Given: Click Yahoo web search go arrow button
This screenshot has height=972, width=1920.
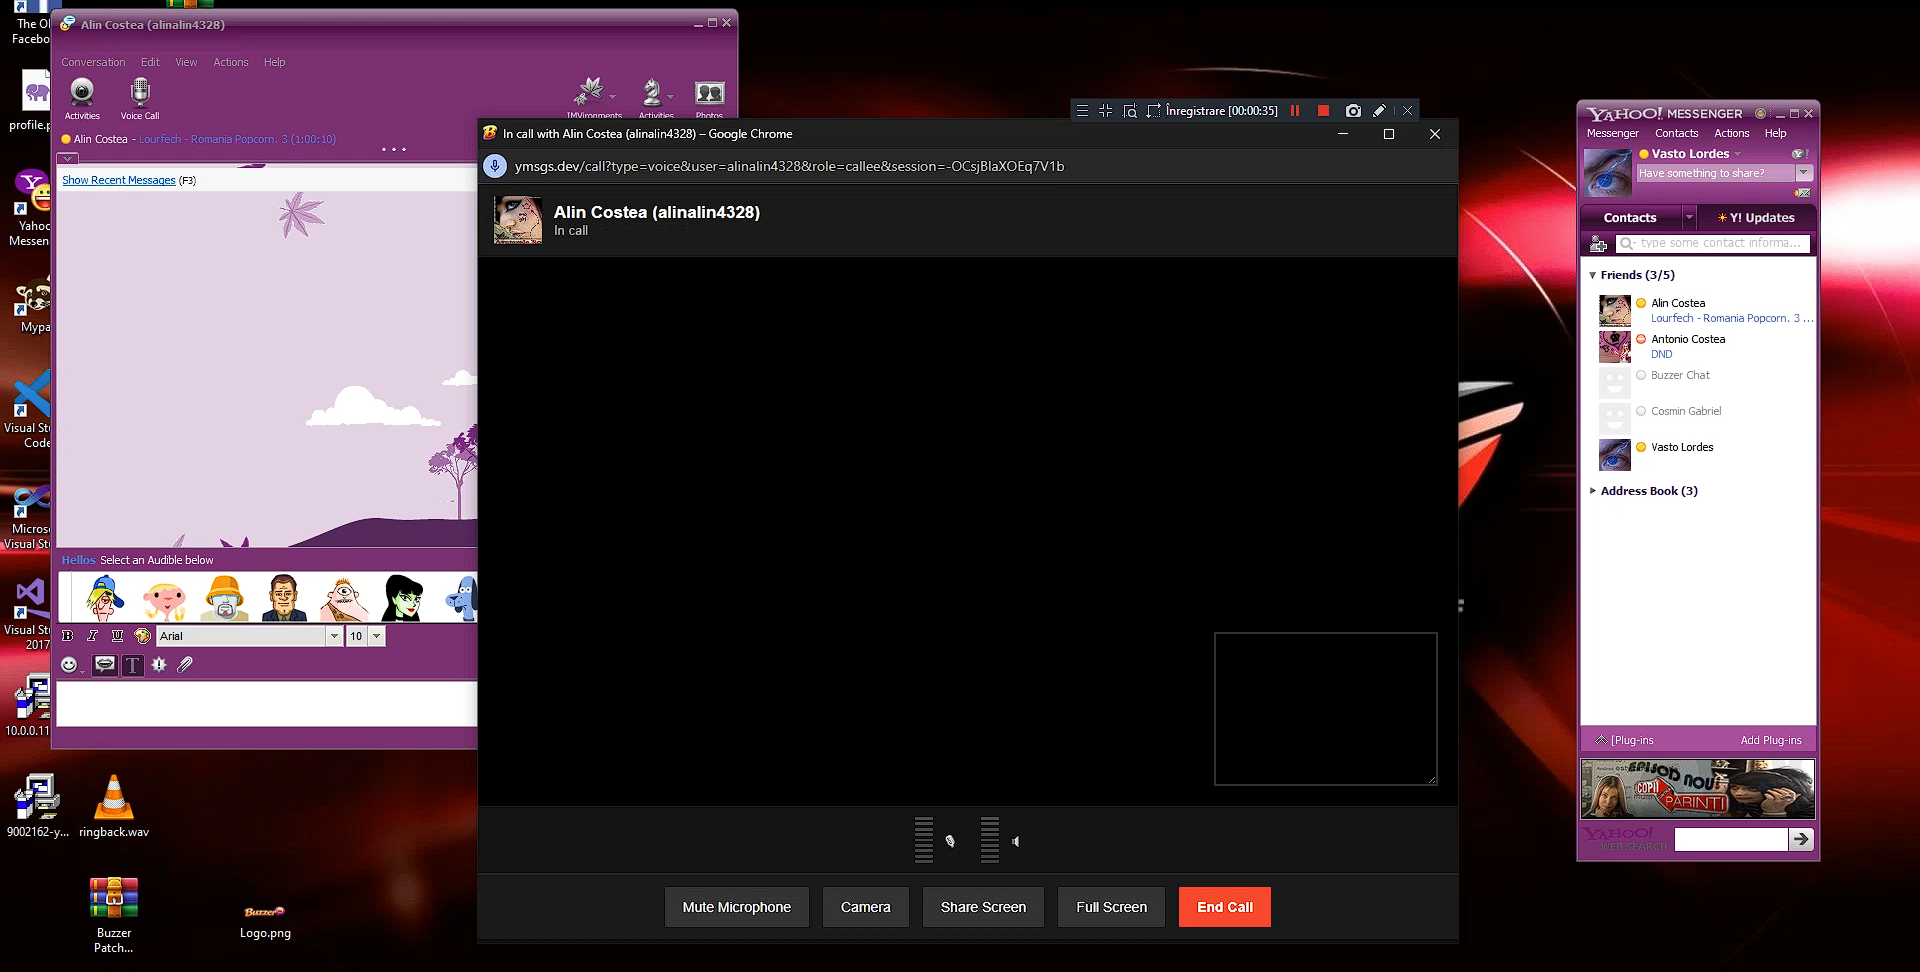Looking at the screenshot, I should coord(1801,839).
